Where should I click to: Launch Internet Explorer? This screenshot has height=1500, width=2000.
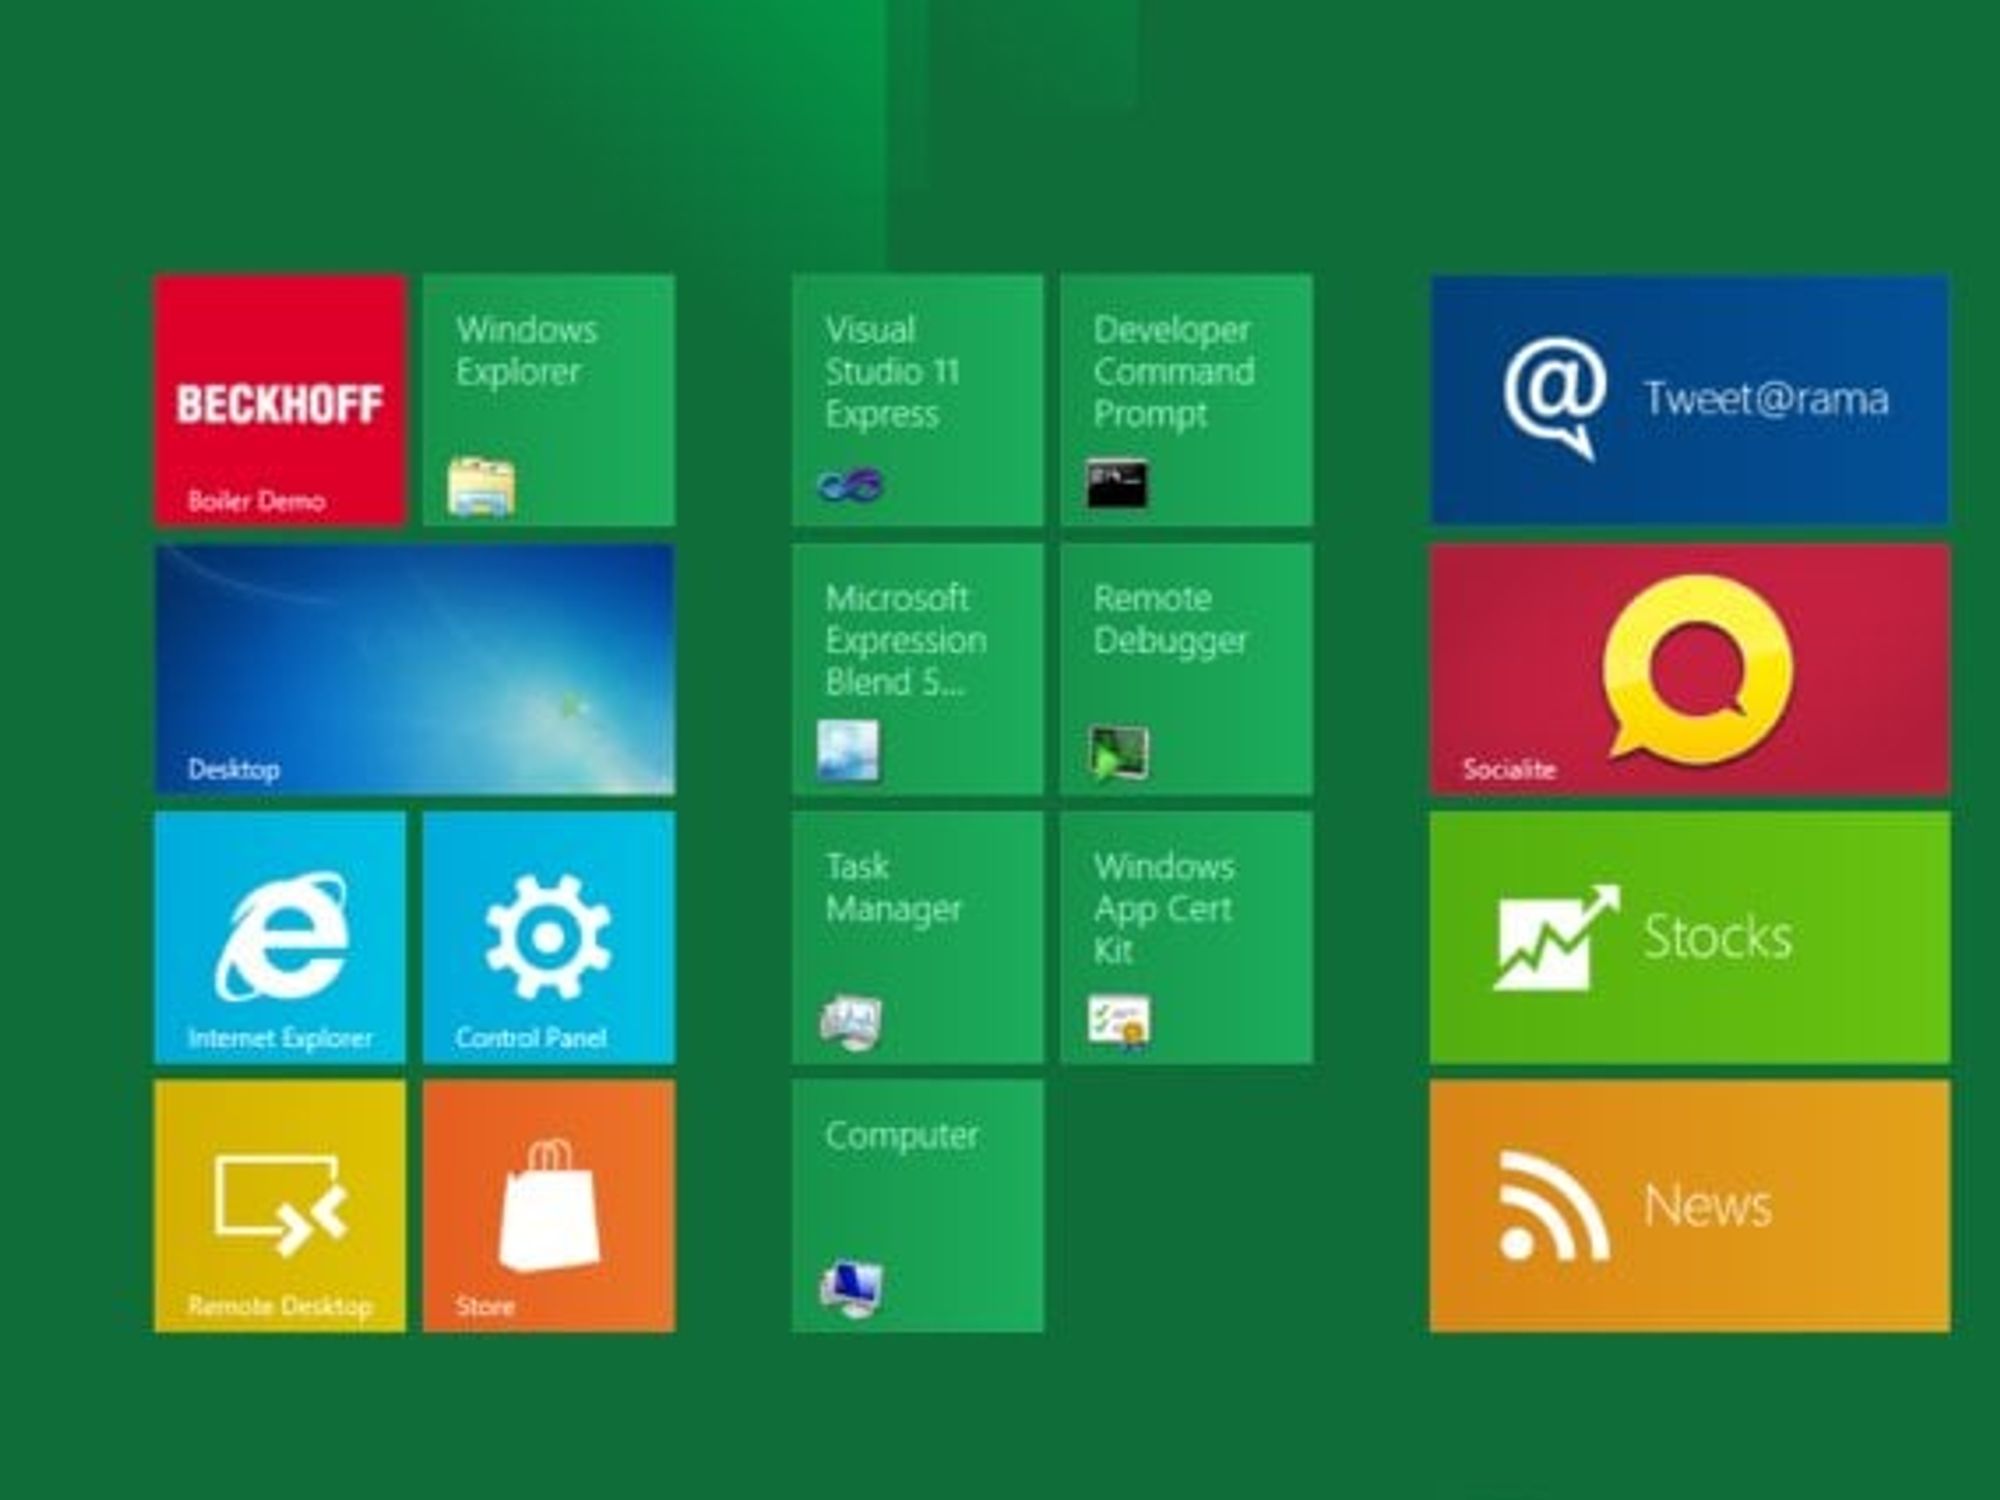tap(280, 937)
